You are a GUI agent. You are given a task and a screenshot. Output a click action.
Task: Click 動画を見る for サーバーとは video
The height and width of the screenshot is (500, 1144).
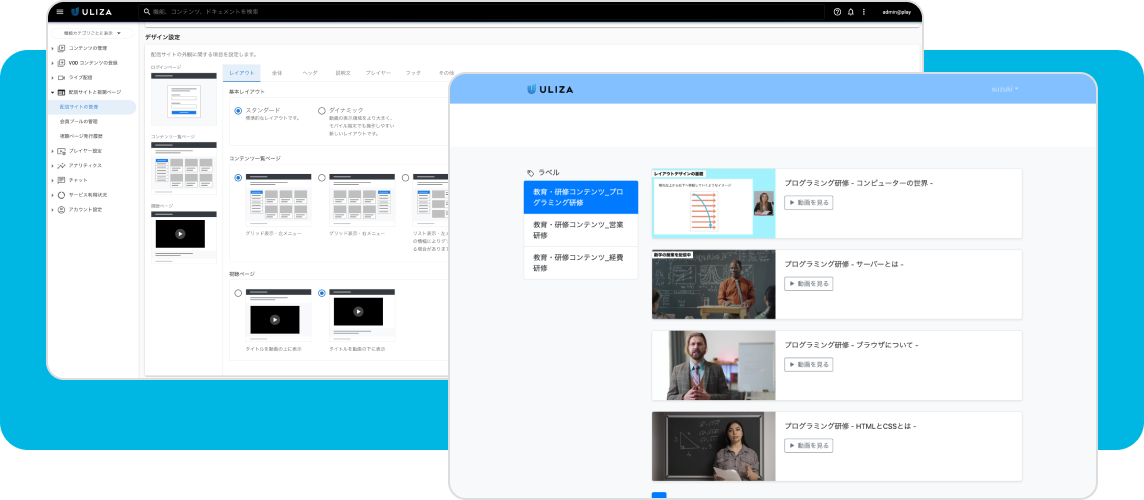point(808,283)
